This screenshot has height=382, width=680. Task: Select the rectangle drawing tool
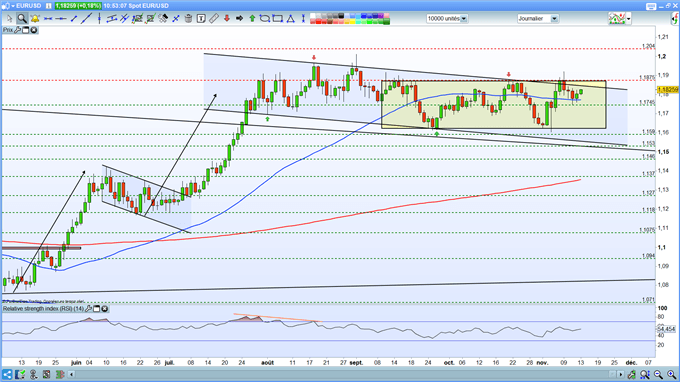[278, 18]
